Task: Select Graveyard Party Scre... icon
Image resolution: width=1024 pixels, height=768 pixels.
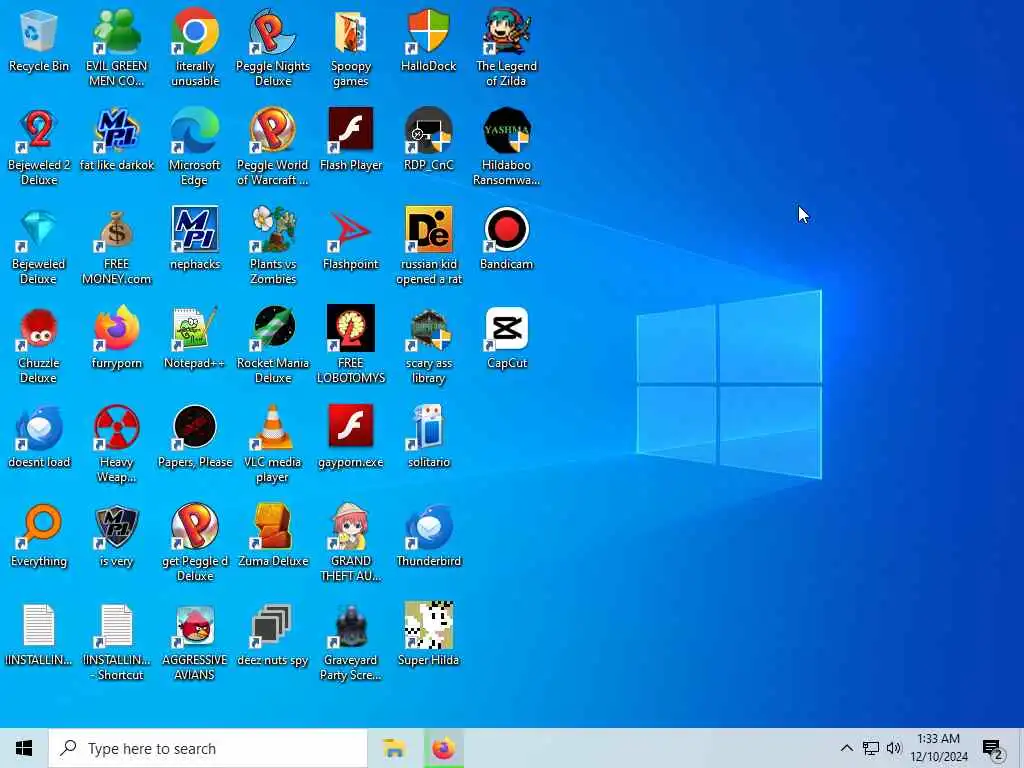Action: 351,642
